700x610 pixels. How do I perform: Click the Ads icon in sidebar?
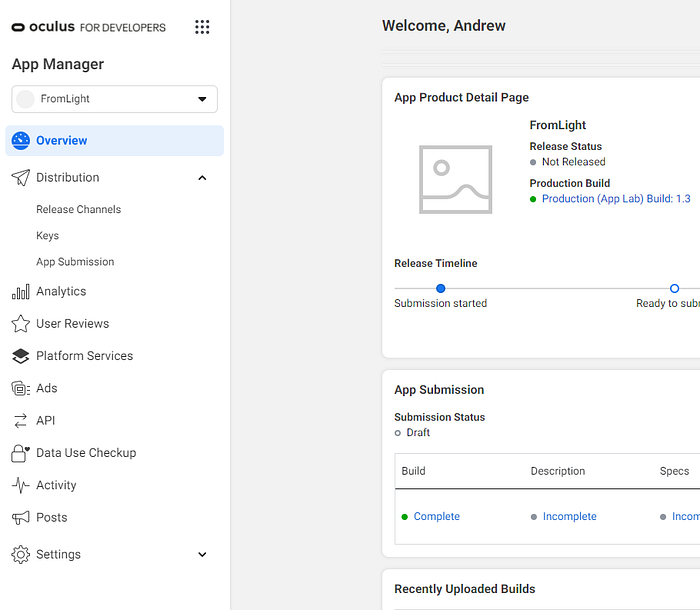(x=20, y=388)
